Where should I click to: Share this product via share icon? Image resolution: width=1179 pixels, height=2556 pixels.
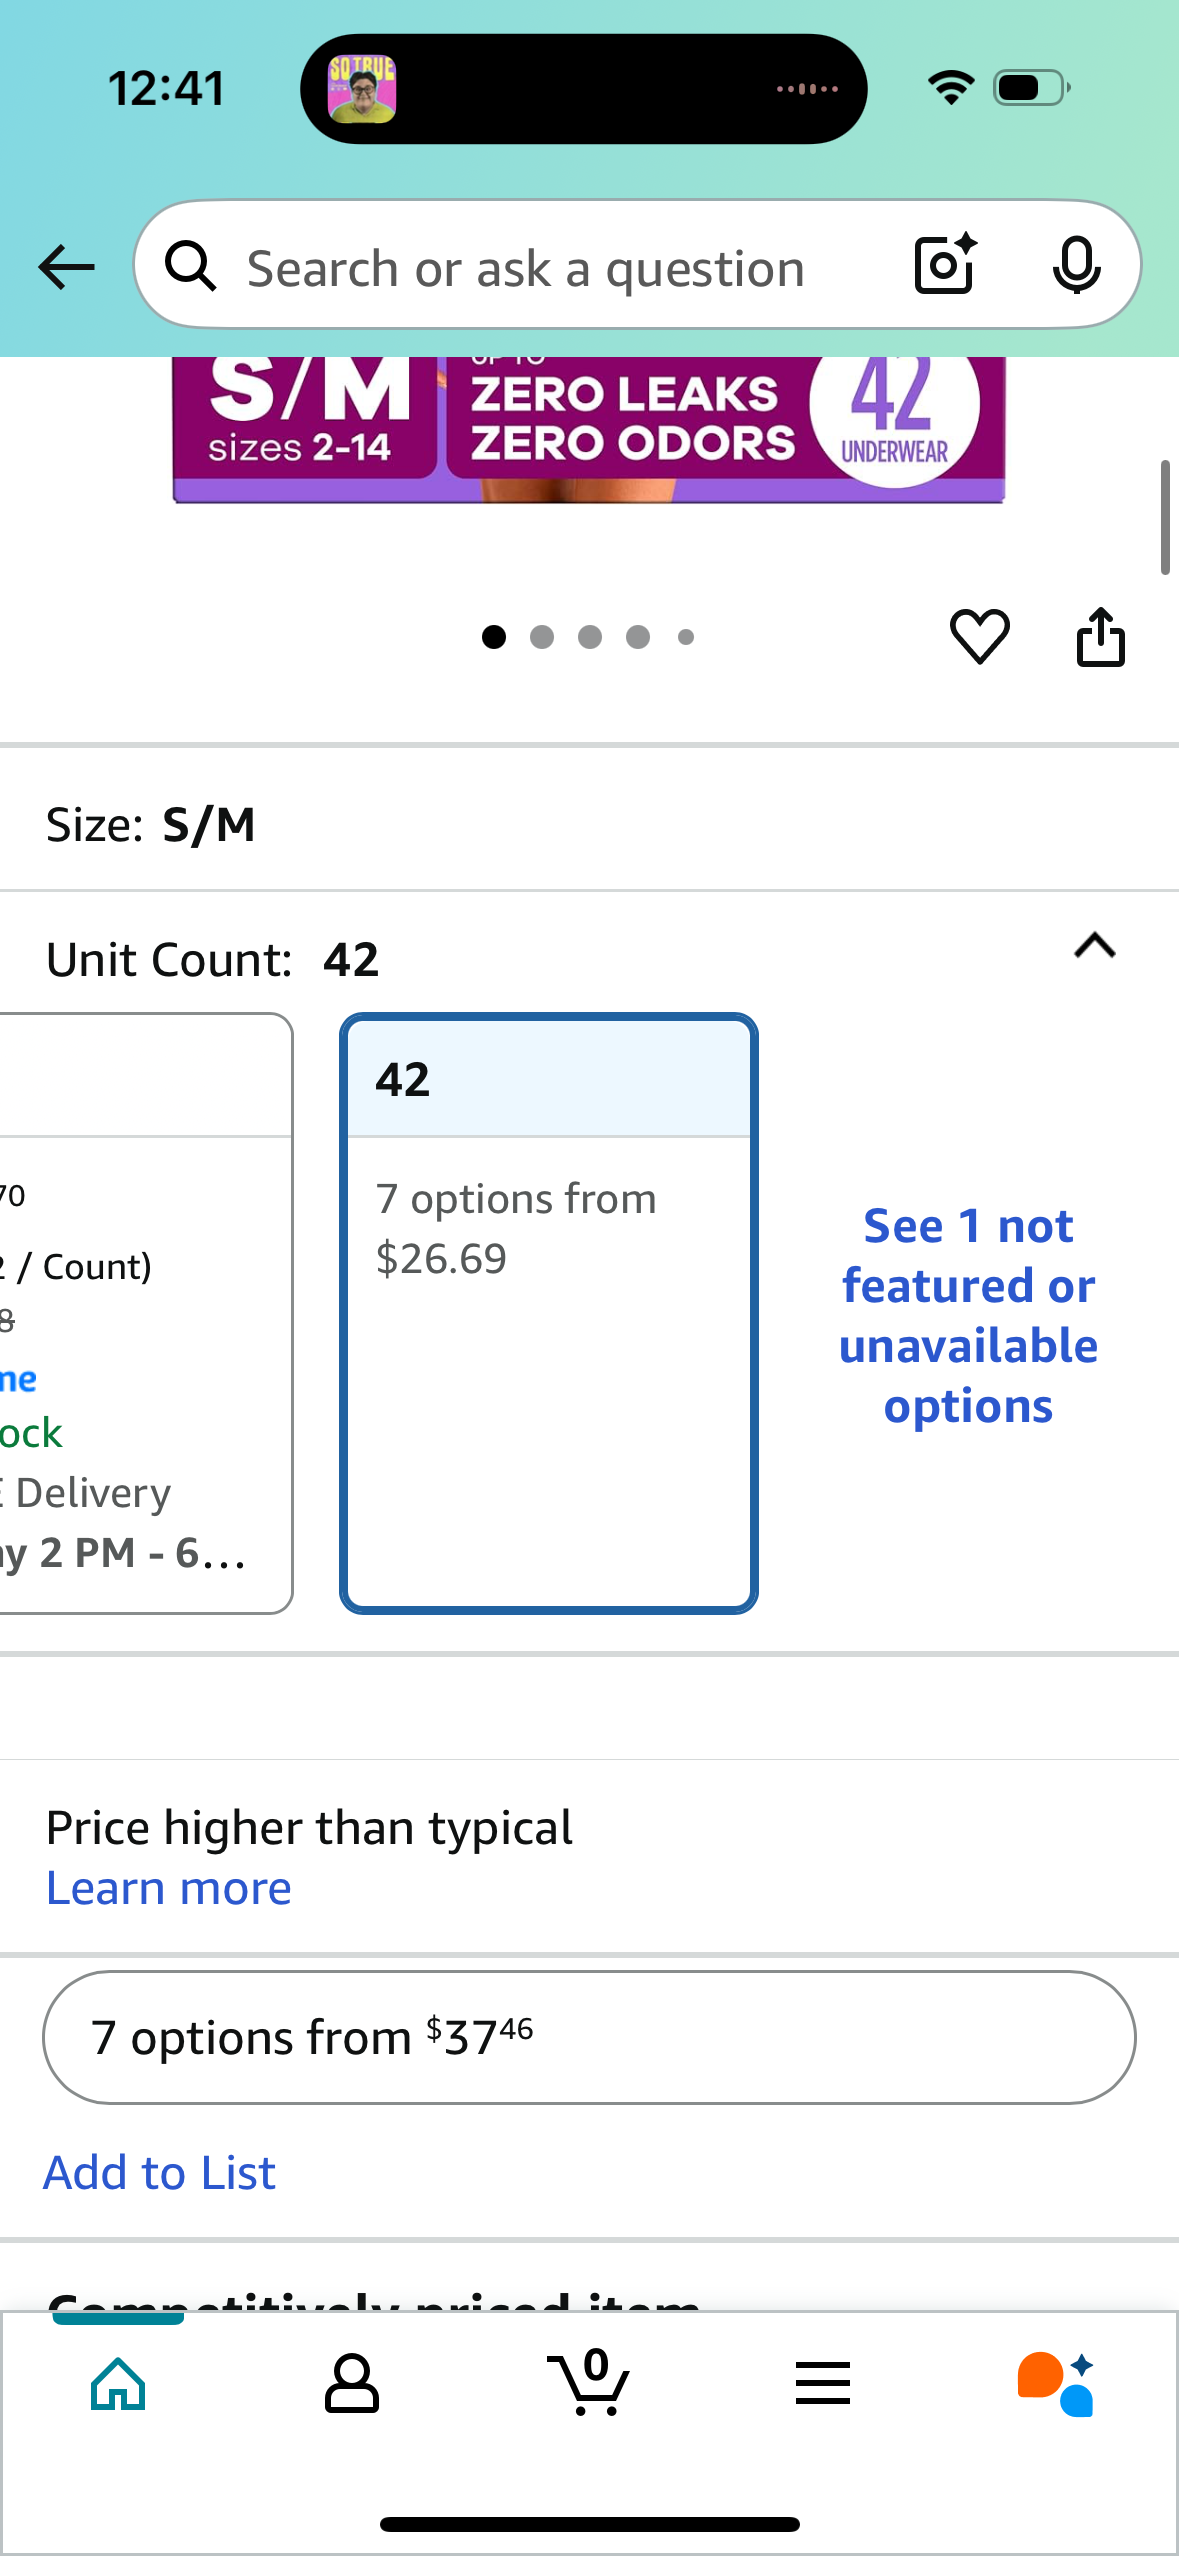(x=1100, y=636)
